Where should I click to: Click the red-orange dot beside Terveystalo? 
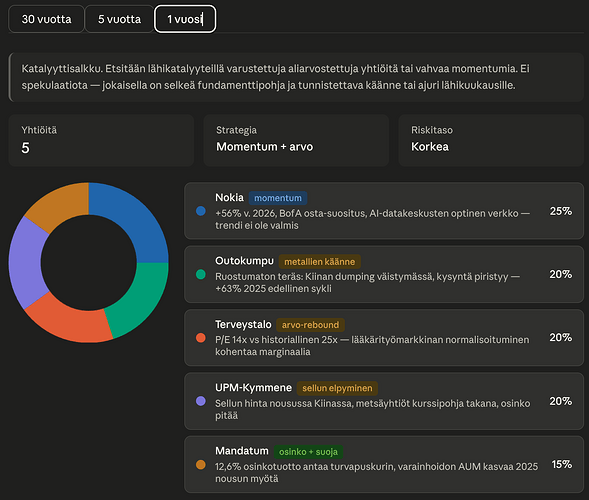click(x=201, y=338)
